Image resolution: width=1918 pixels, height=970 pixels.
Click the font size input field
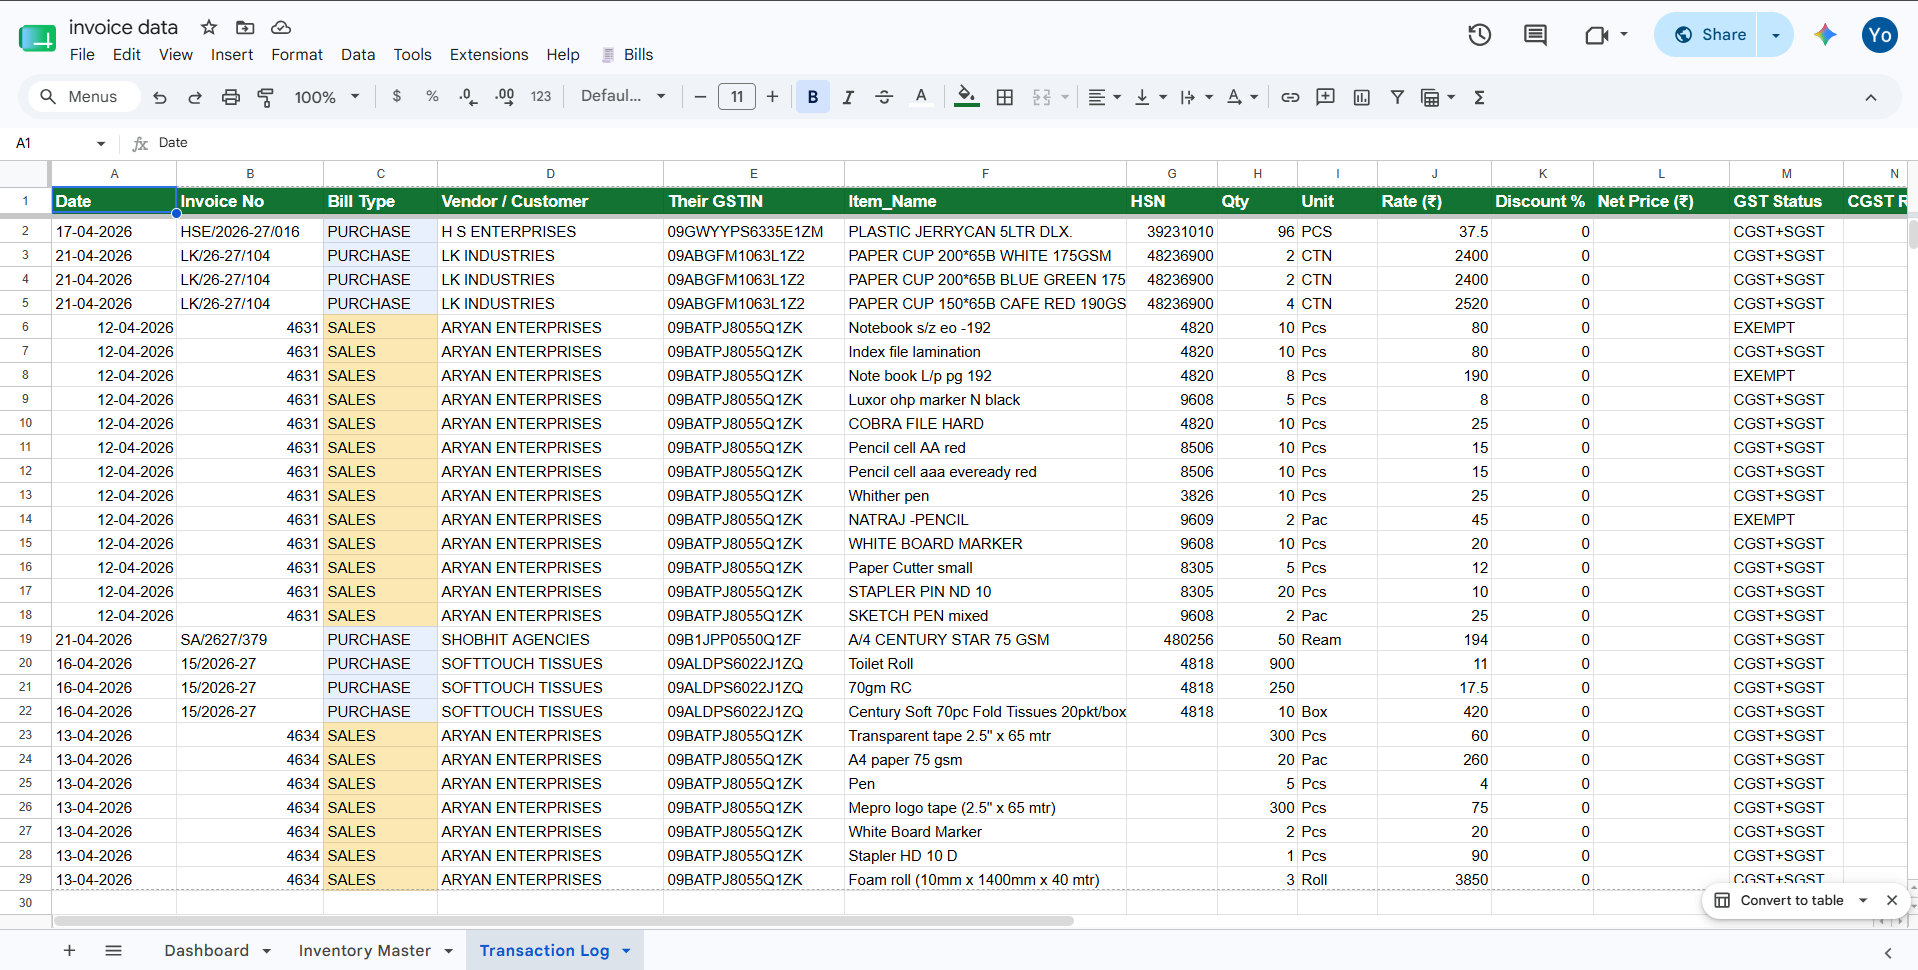[x=737, y=97]
